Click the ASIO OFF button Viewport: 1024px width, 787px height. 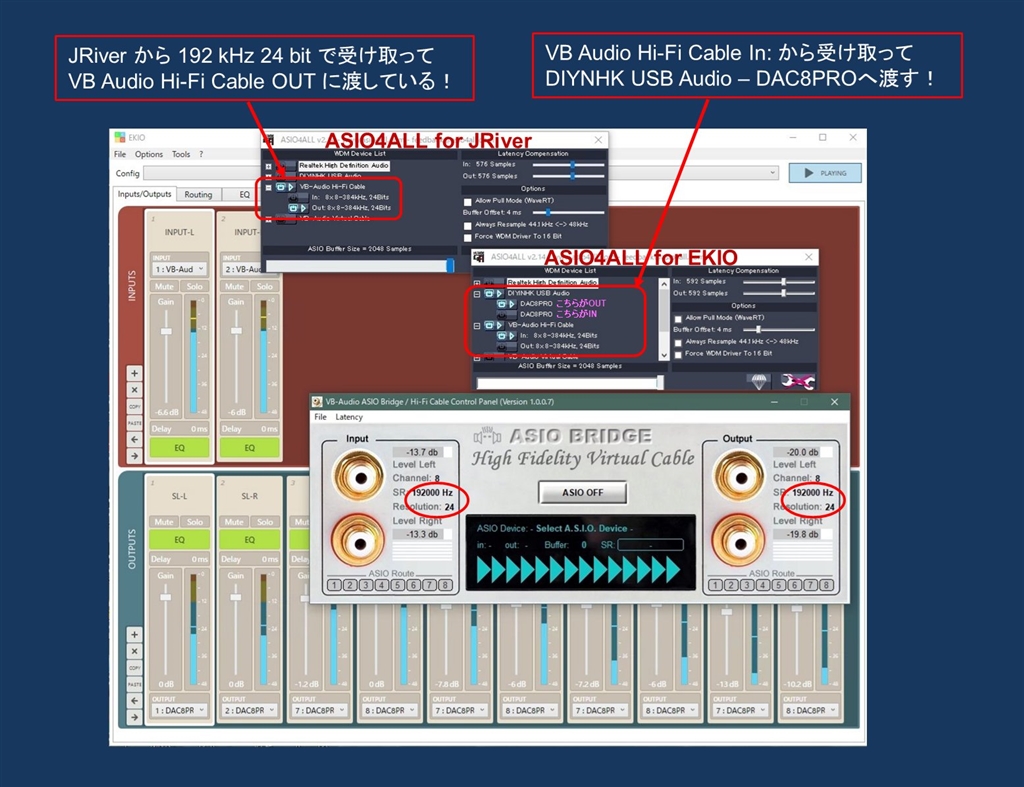pos(583,492)
